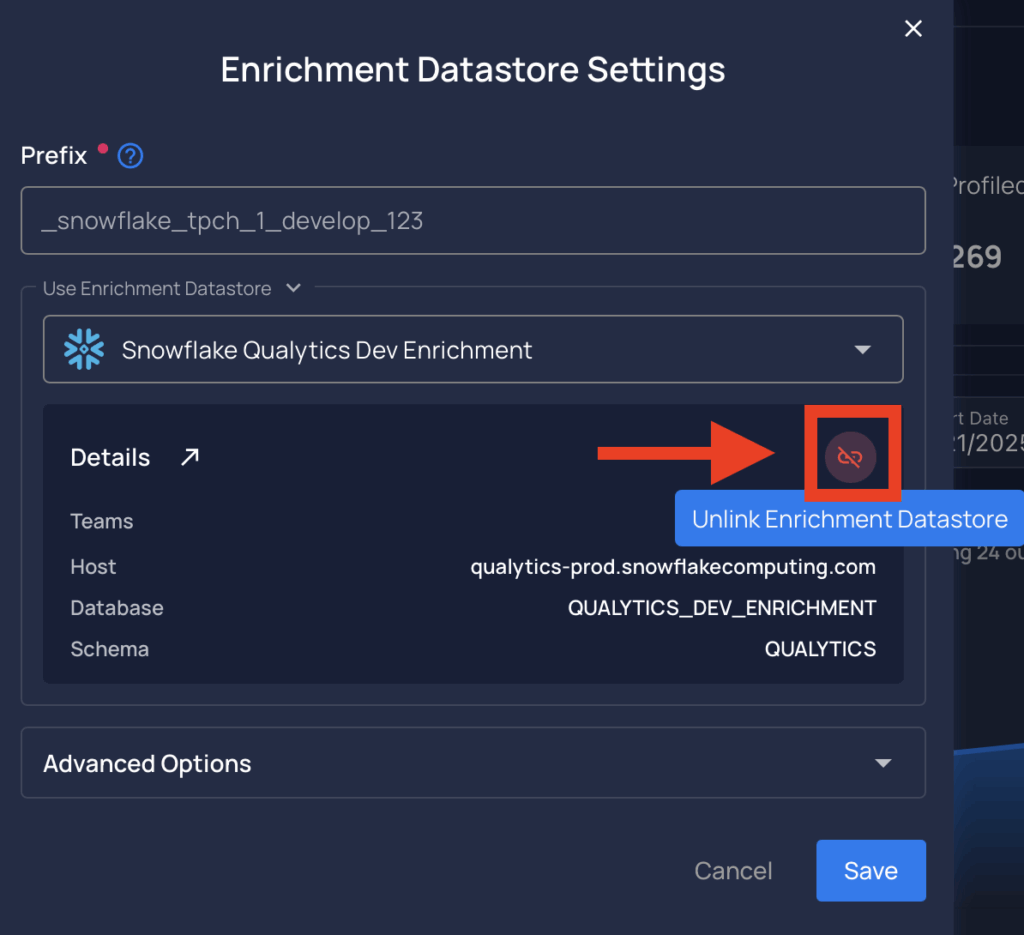Select the host value qualytics-prod.snowflakecomputing.com
This screenshot has height=935, width=1024.
click(673, 567)
